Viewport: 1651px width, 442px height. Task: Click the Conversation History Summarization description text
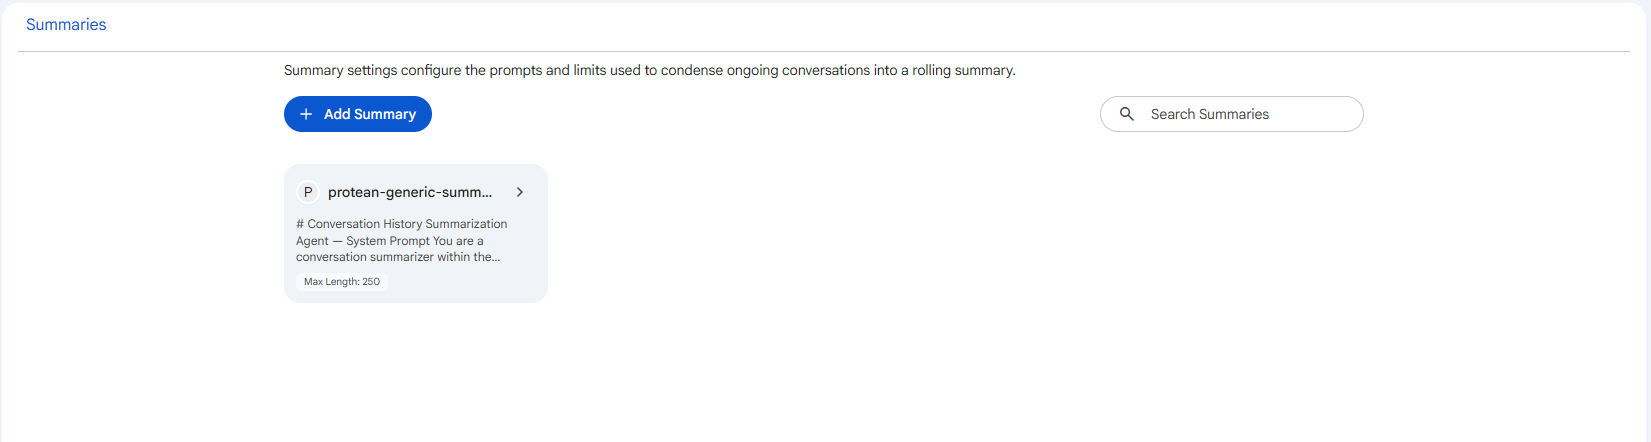coord(402,240)
